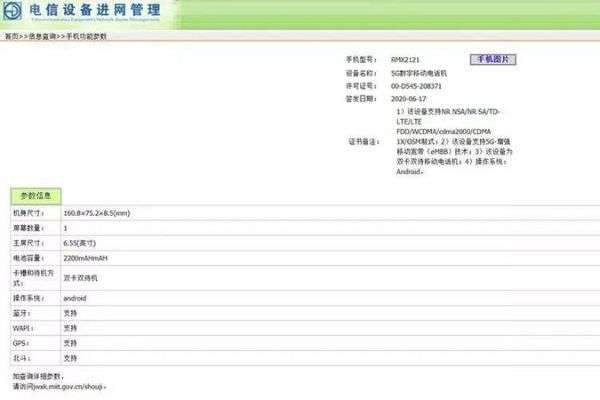
Task: Click the model number RMX2121
Action: click(x=405, y=60)
